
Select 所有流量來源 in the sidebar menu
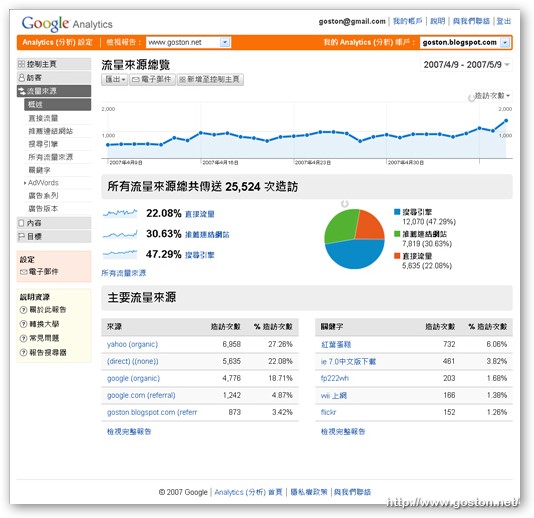pos(50,157)
